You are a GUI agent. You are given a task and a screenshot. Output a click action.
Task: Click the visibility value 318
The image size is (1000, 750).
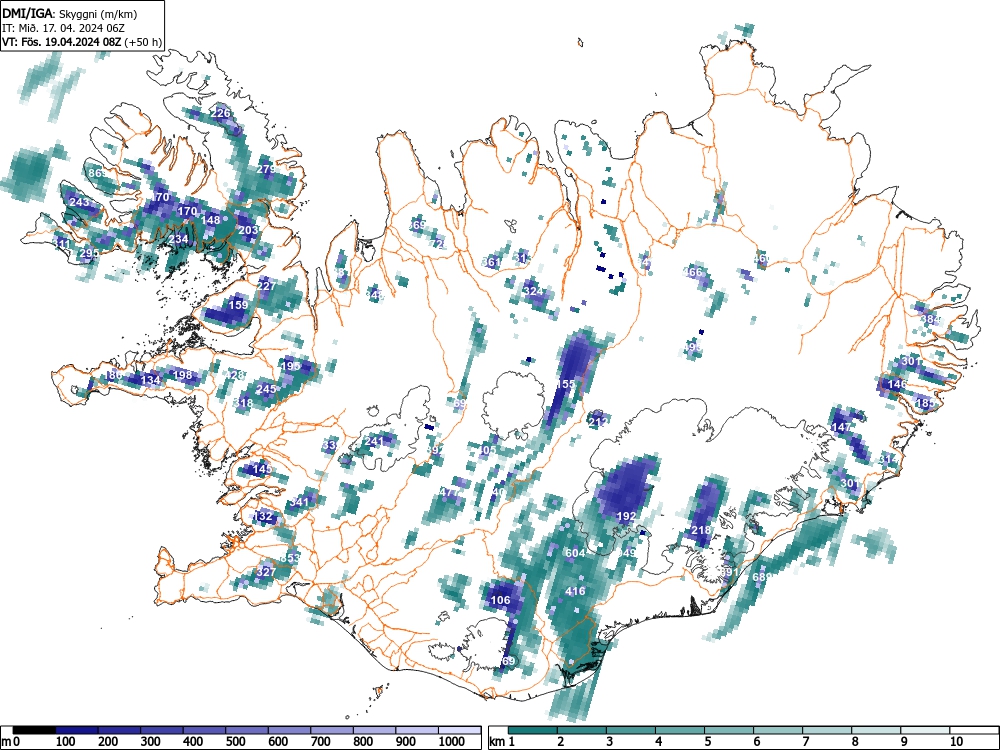pyautogui.click(x=243, y=403)
